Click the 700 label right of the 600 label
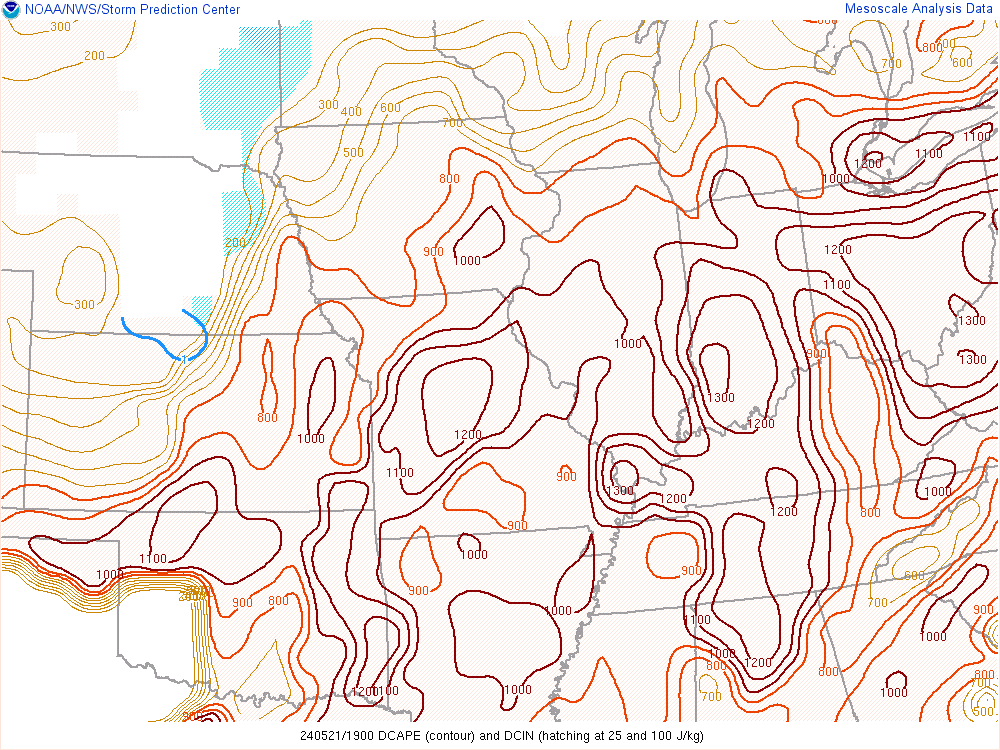This screenshot has height=750, width=1000. pyautogui.click(x=451, y=123)
